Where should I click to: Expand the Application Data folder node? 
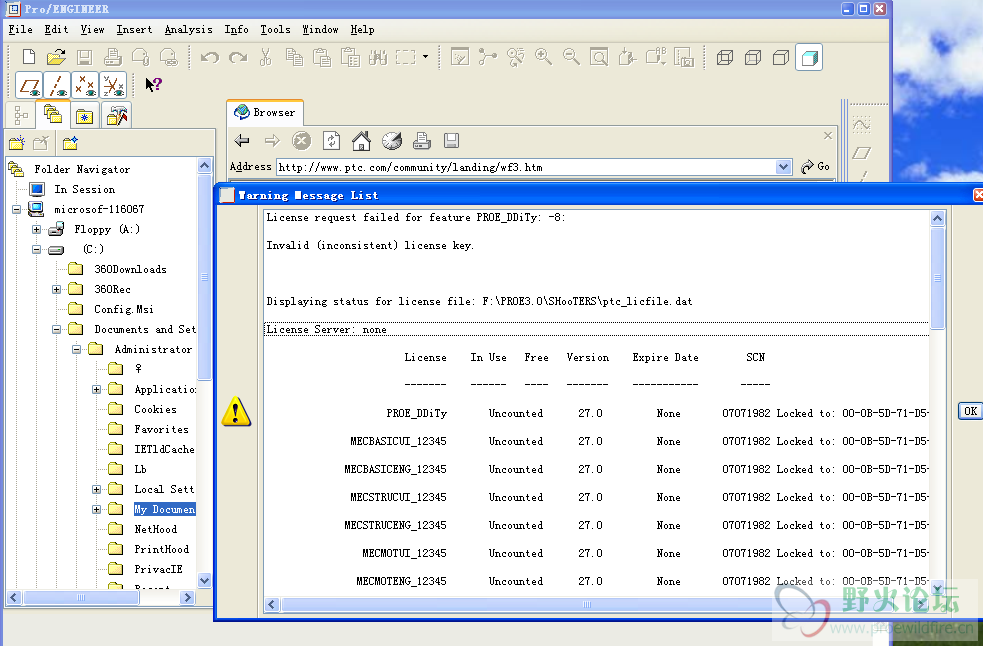(97, 389)
